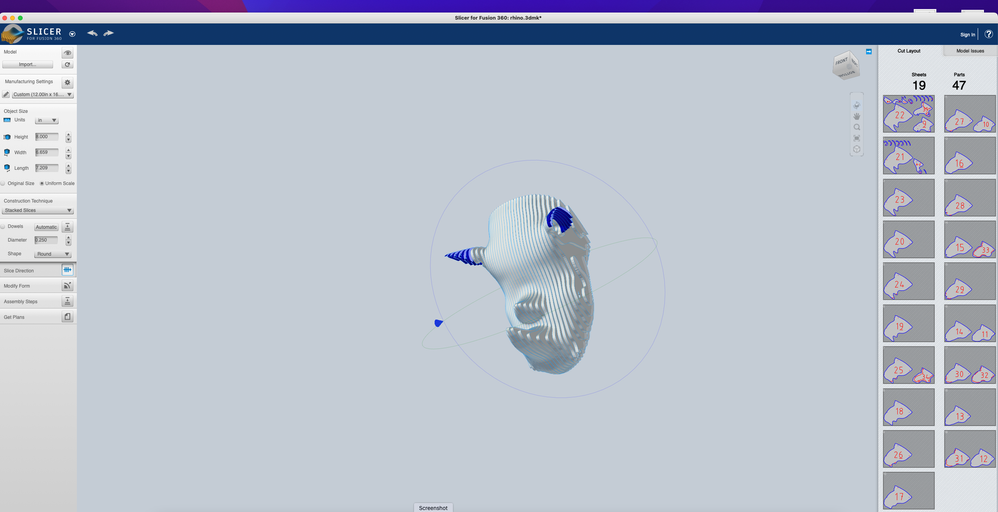Select the sheet thumbnail with part 22
998x512 pixels.
coord(909,114)
